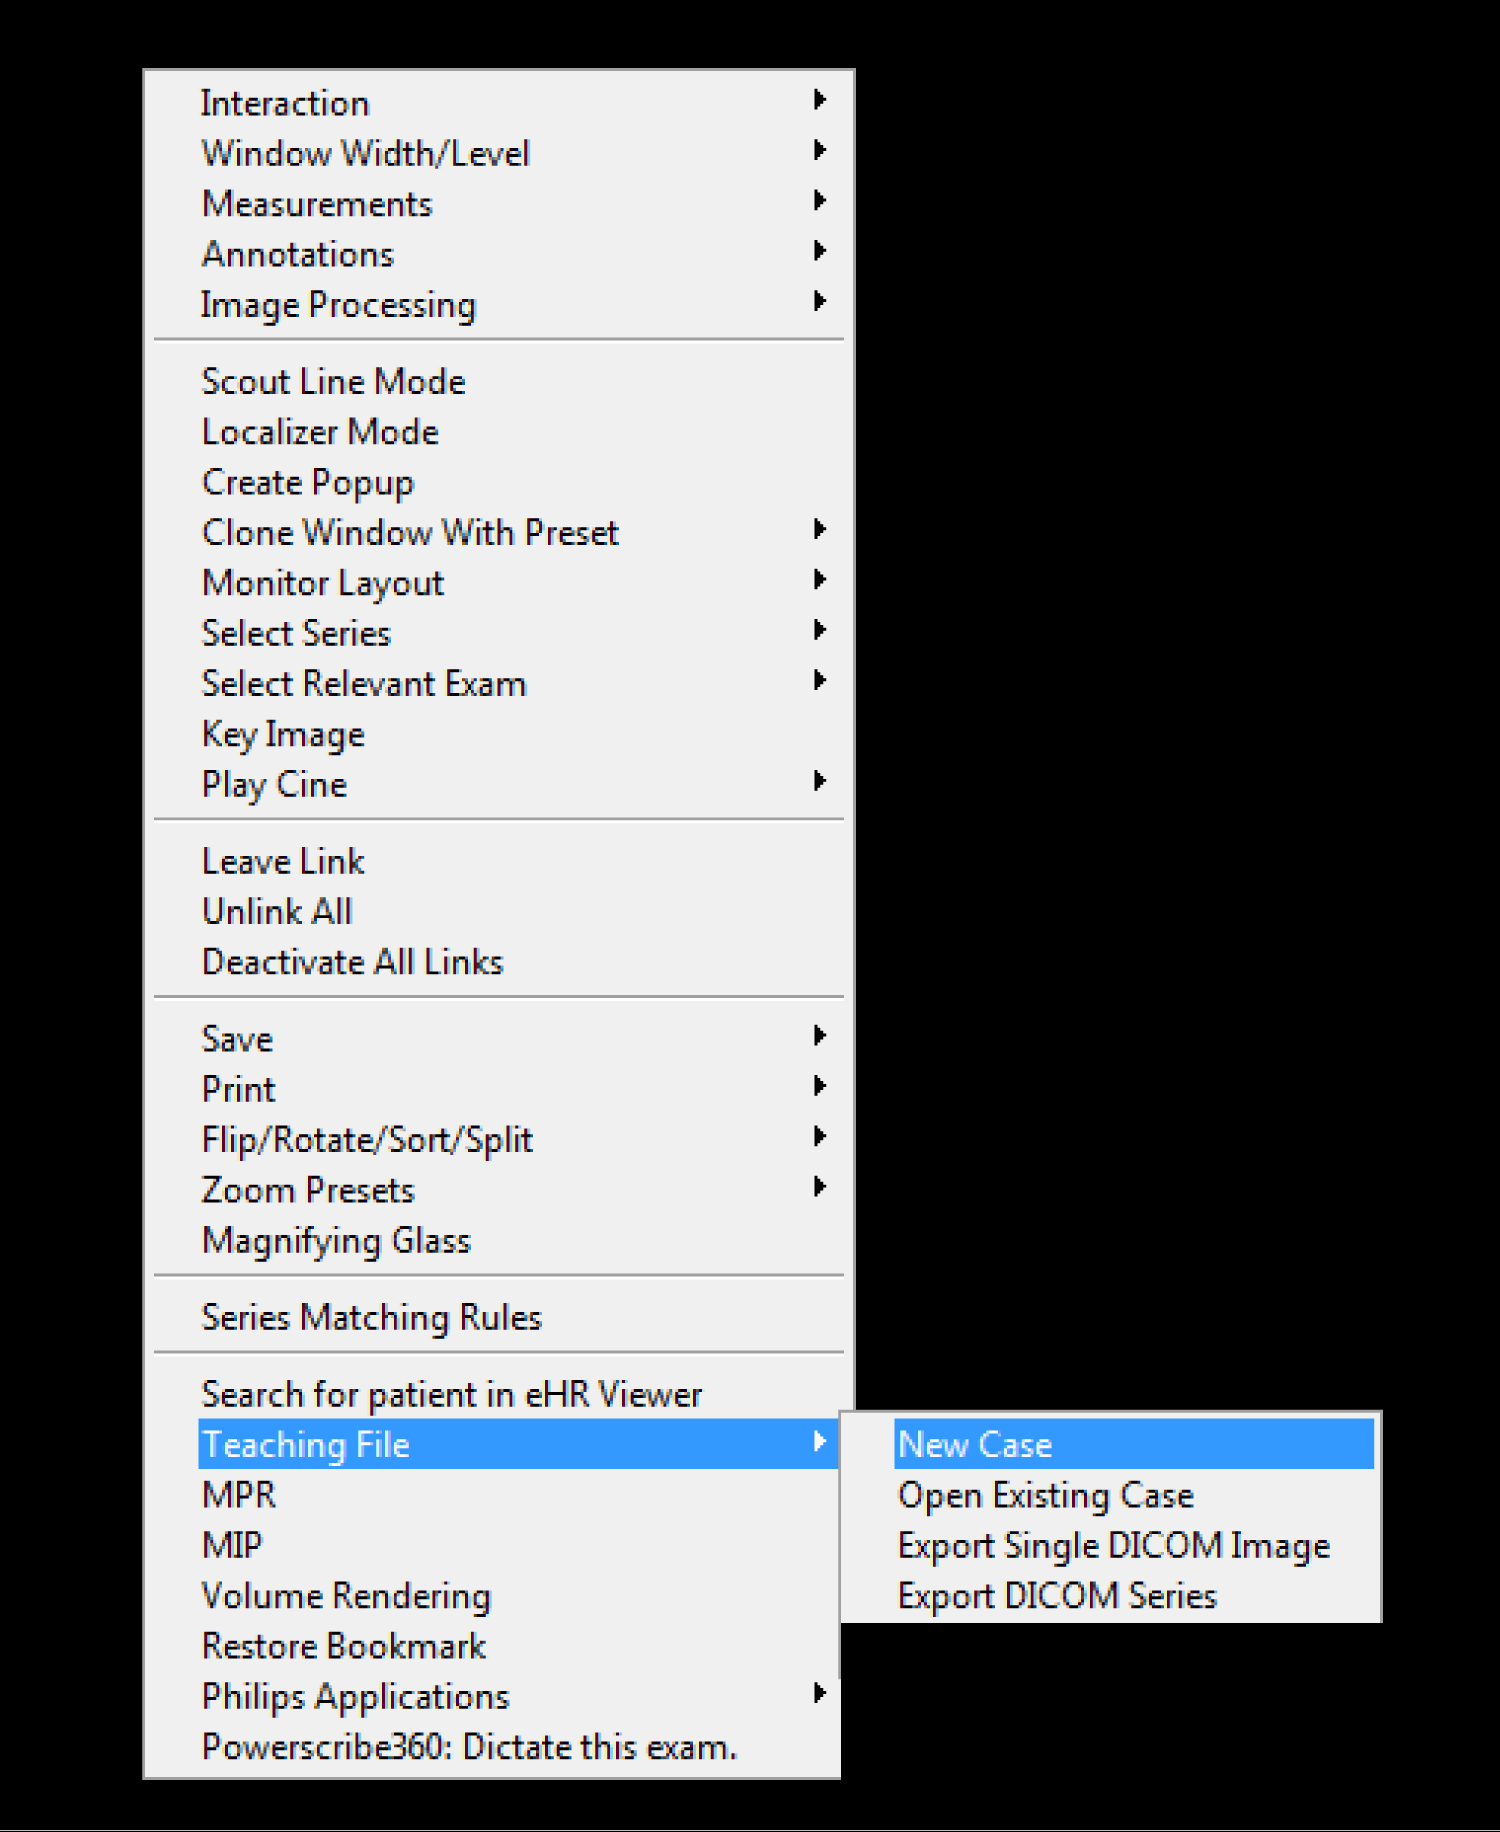The width and height of the screenshot is (1500, 1832).
Task: Select Deactivate All Links
Action: [x=352, y=962]
